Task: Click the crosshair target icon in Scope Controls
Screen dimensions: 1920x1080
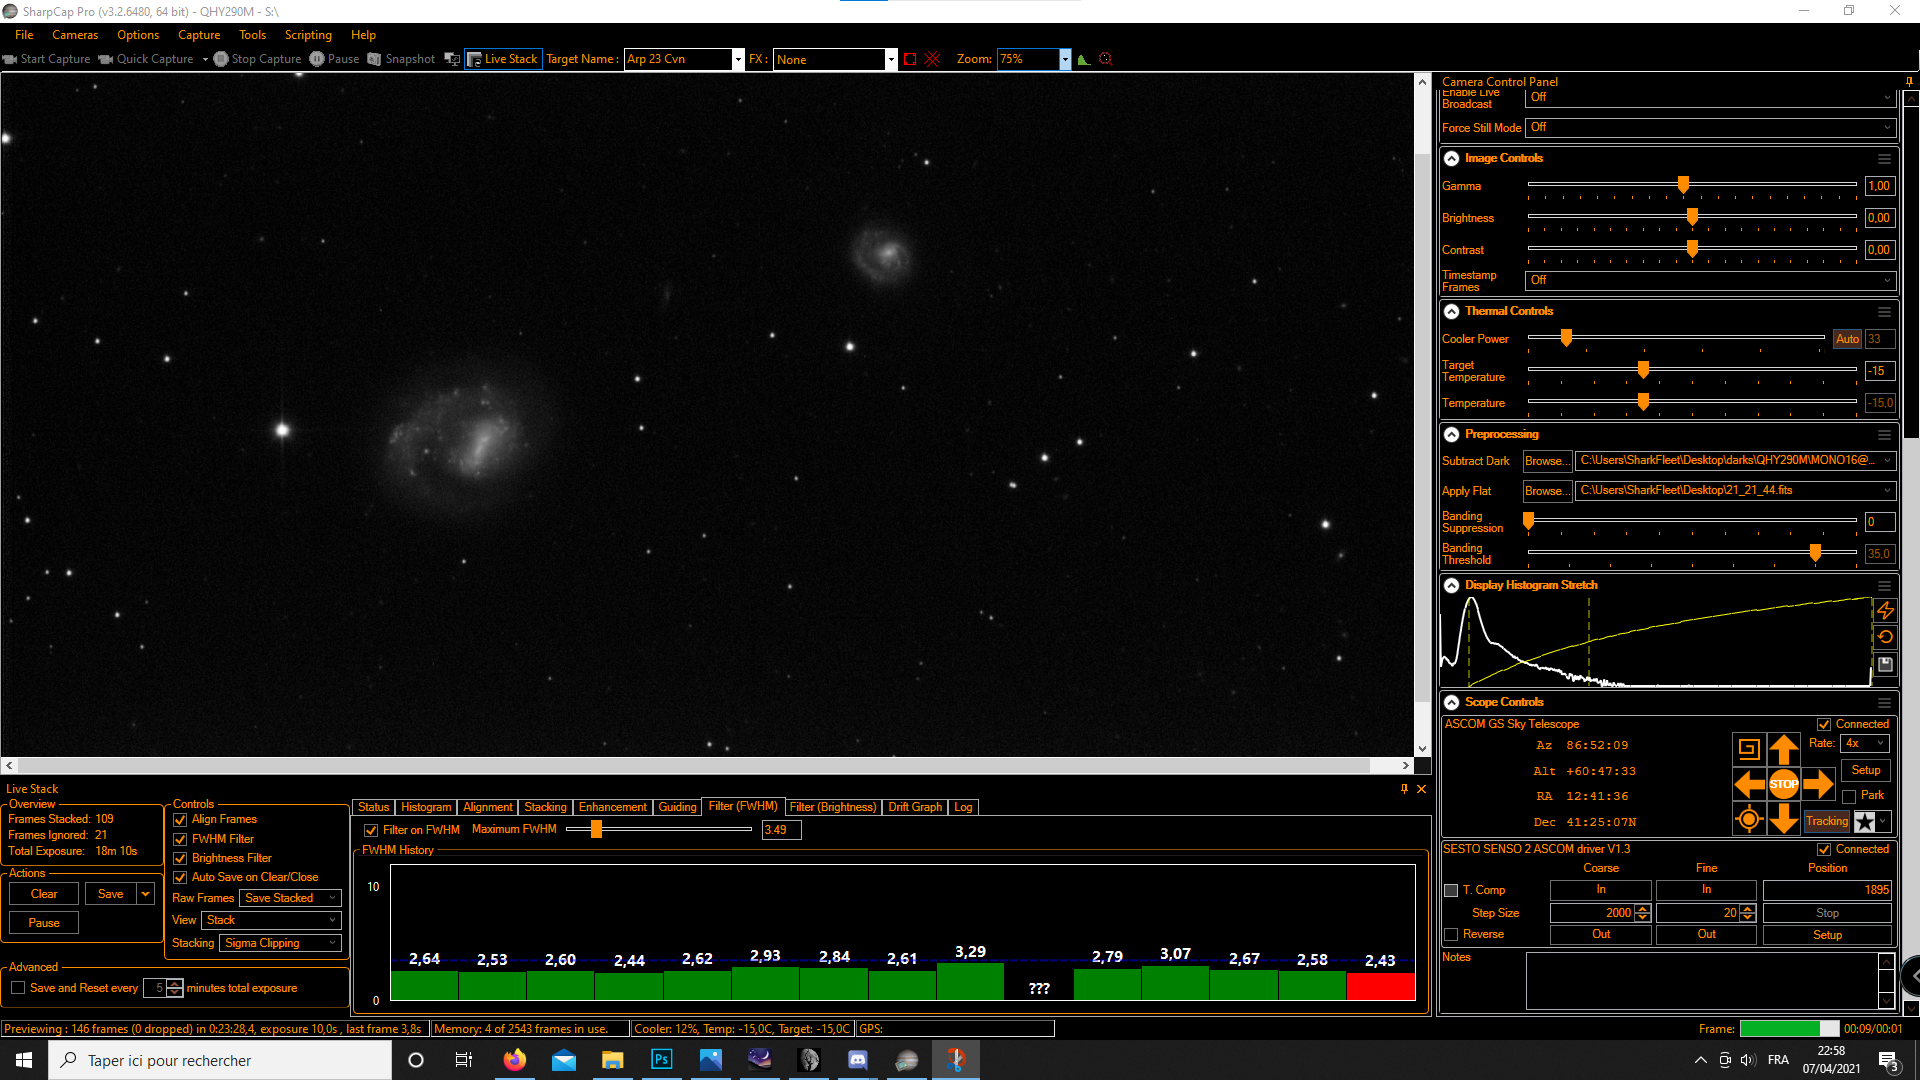Action: click(x=1749, y=820)
